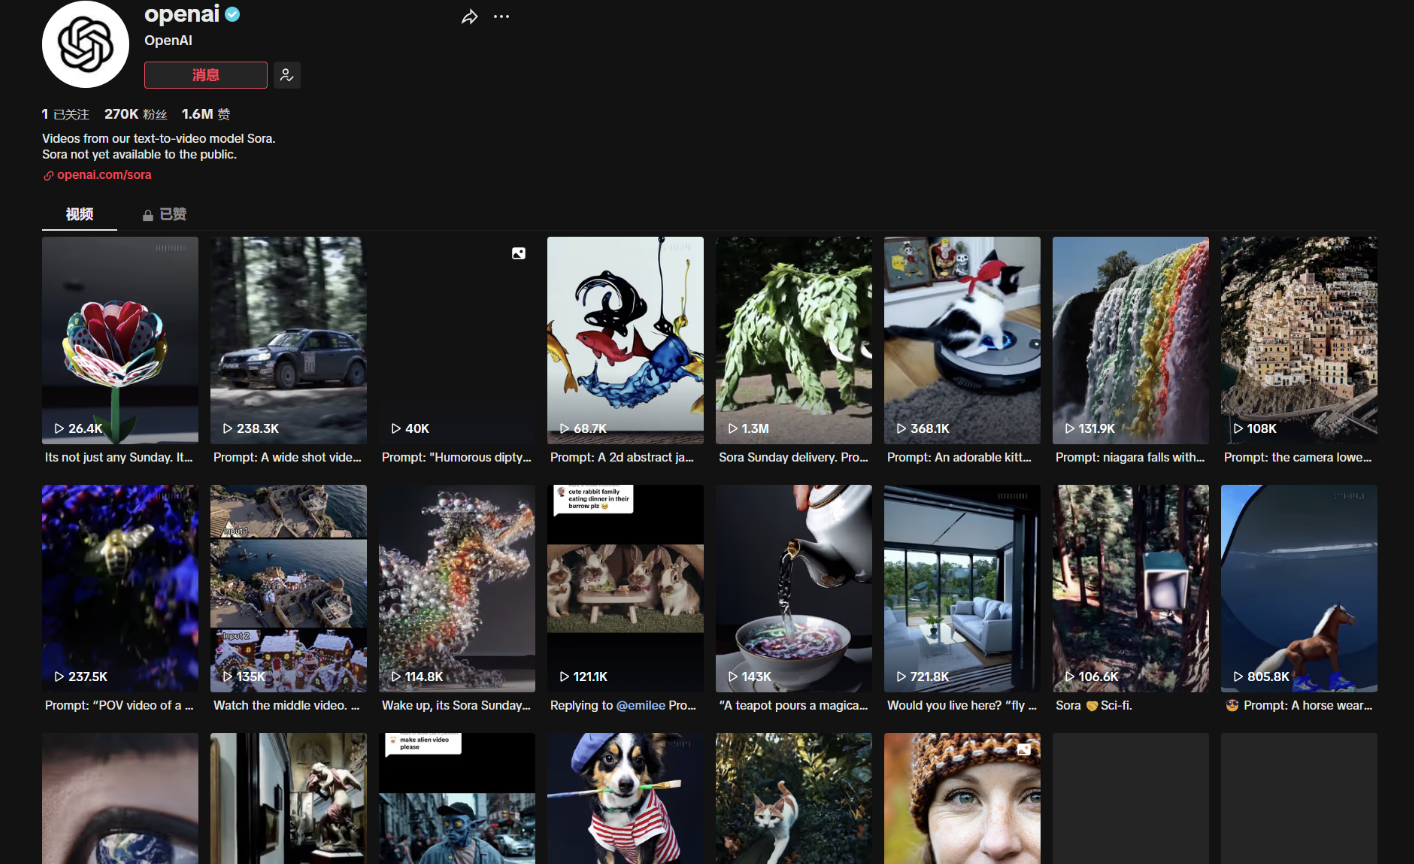Image resolution: width=1414 pixels, height=864 pixels.
Task: Open the horse on roller skates video
Action: point(1299,588)
